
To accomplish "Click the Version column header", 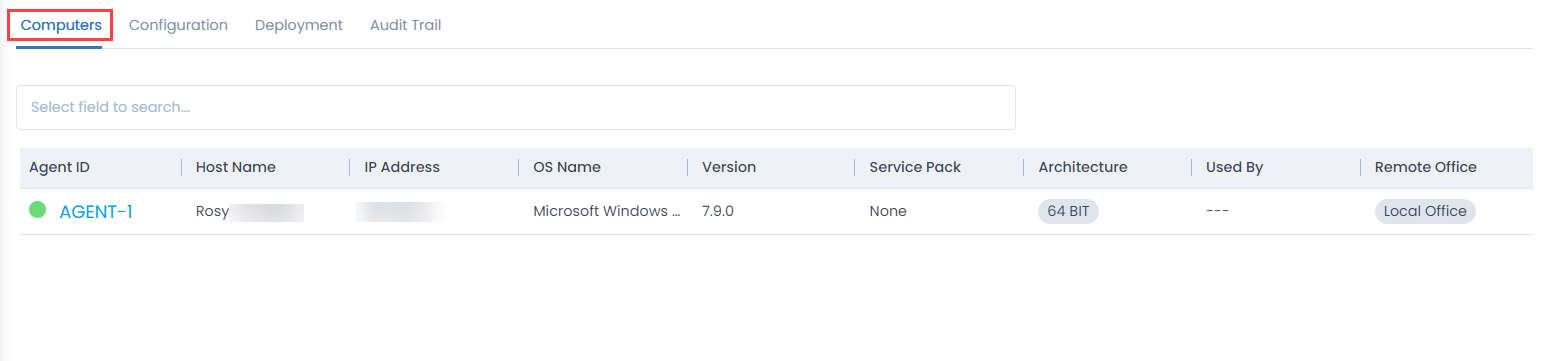I will coord(729,167).
